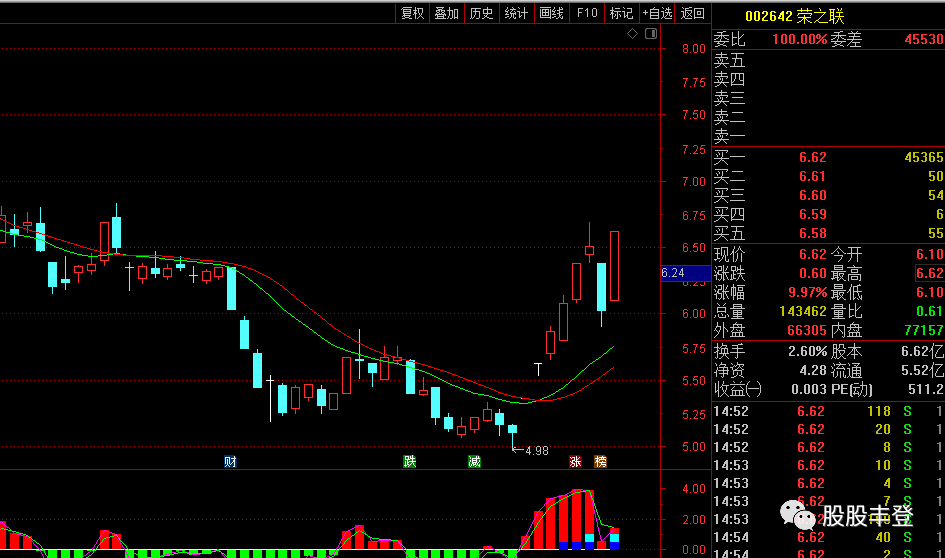945x558 pixels.
Task: Click the 买一 bid price 6.62
Action: tap(812, 157)
